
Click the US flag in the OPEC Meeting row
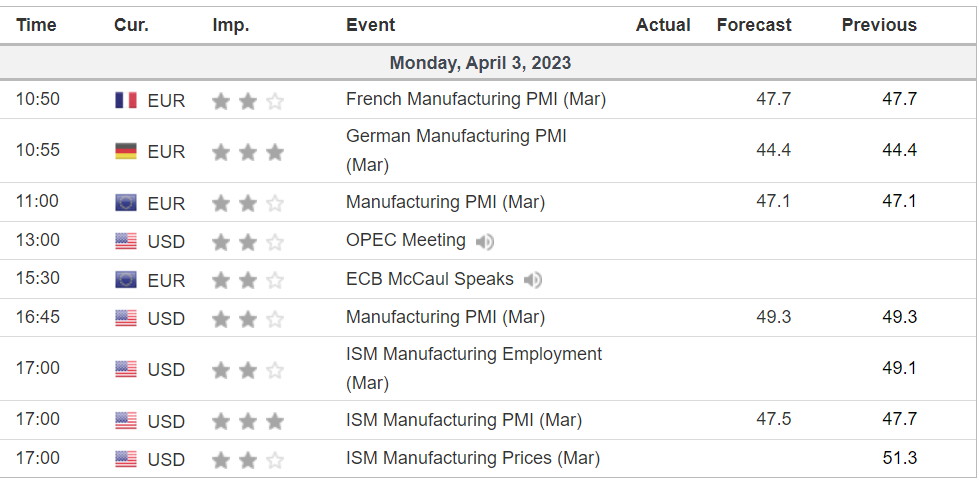pos(126,241)
